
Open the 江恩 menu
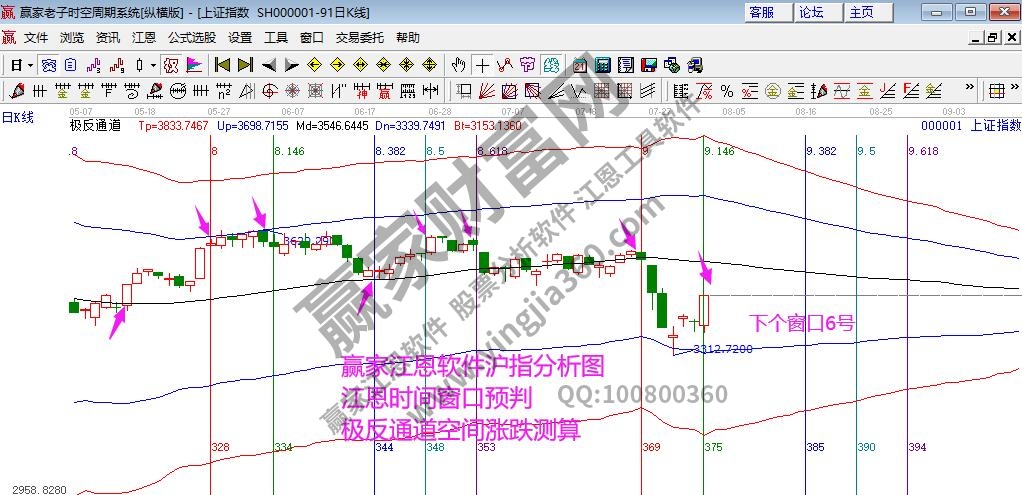(x=144, y=38)
